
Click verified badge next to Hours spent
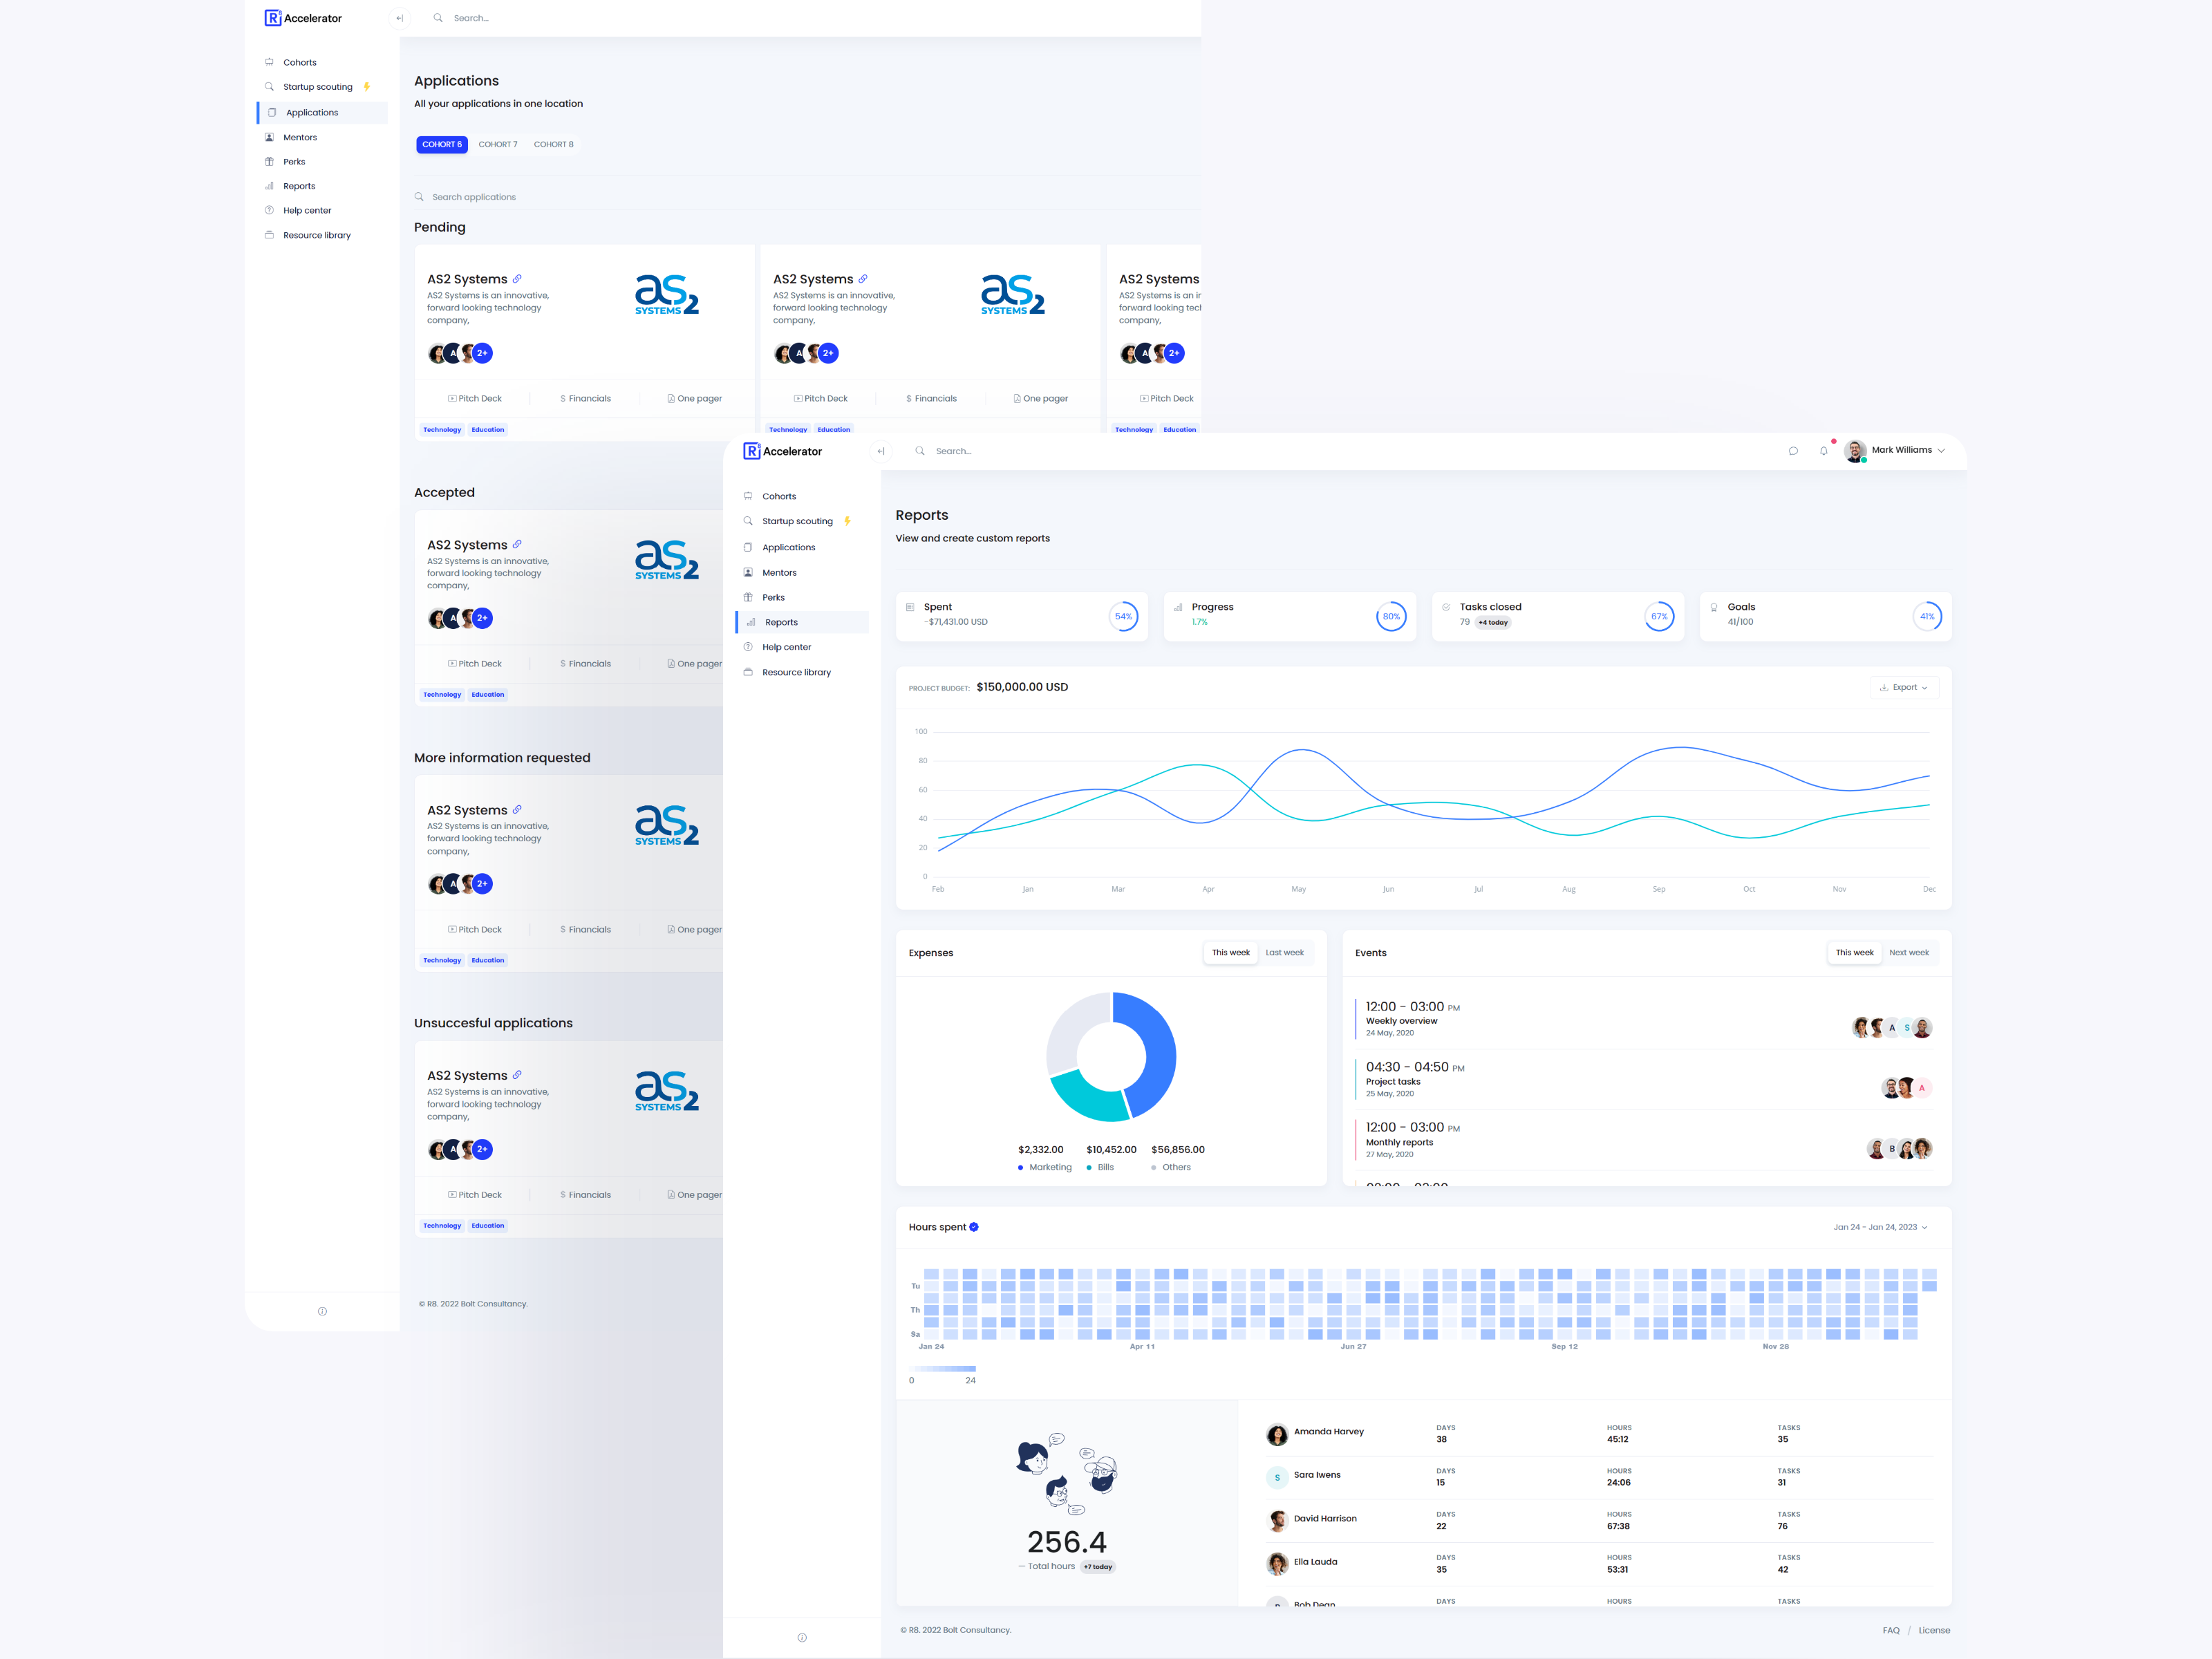pos(974,1227)
